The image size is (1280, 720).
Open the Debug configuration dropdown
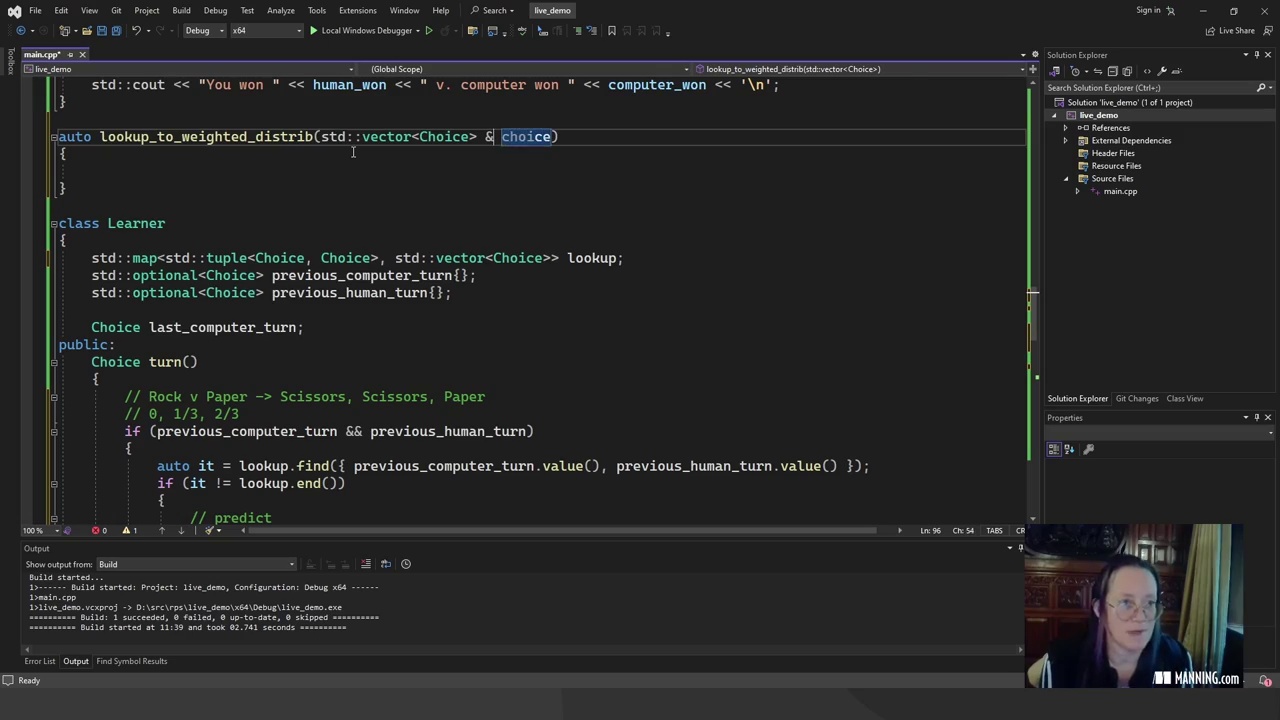point(205,31)
